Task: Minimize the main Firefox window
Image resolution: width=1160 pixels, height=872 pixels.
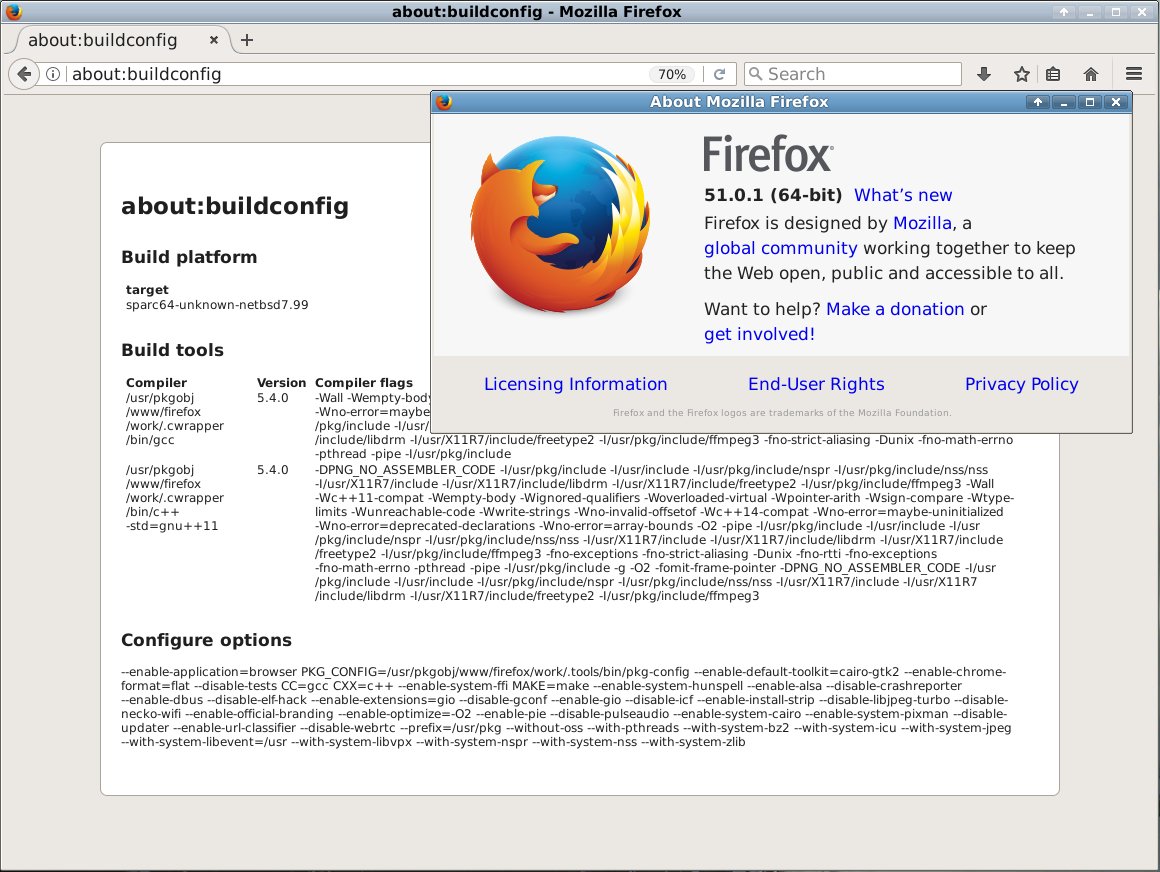Action: coord(1090,12)
